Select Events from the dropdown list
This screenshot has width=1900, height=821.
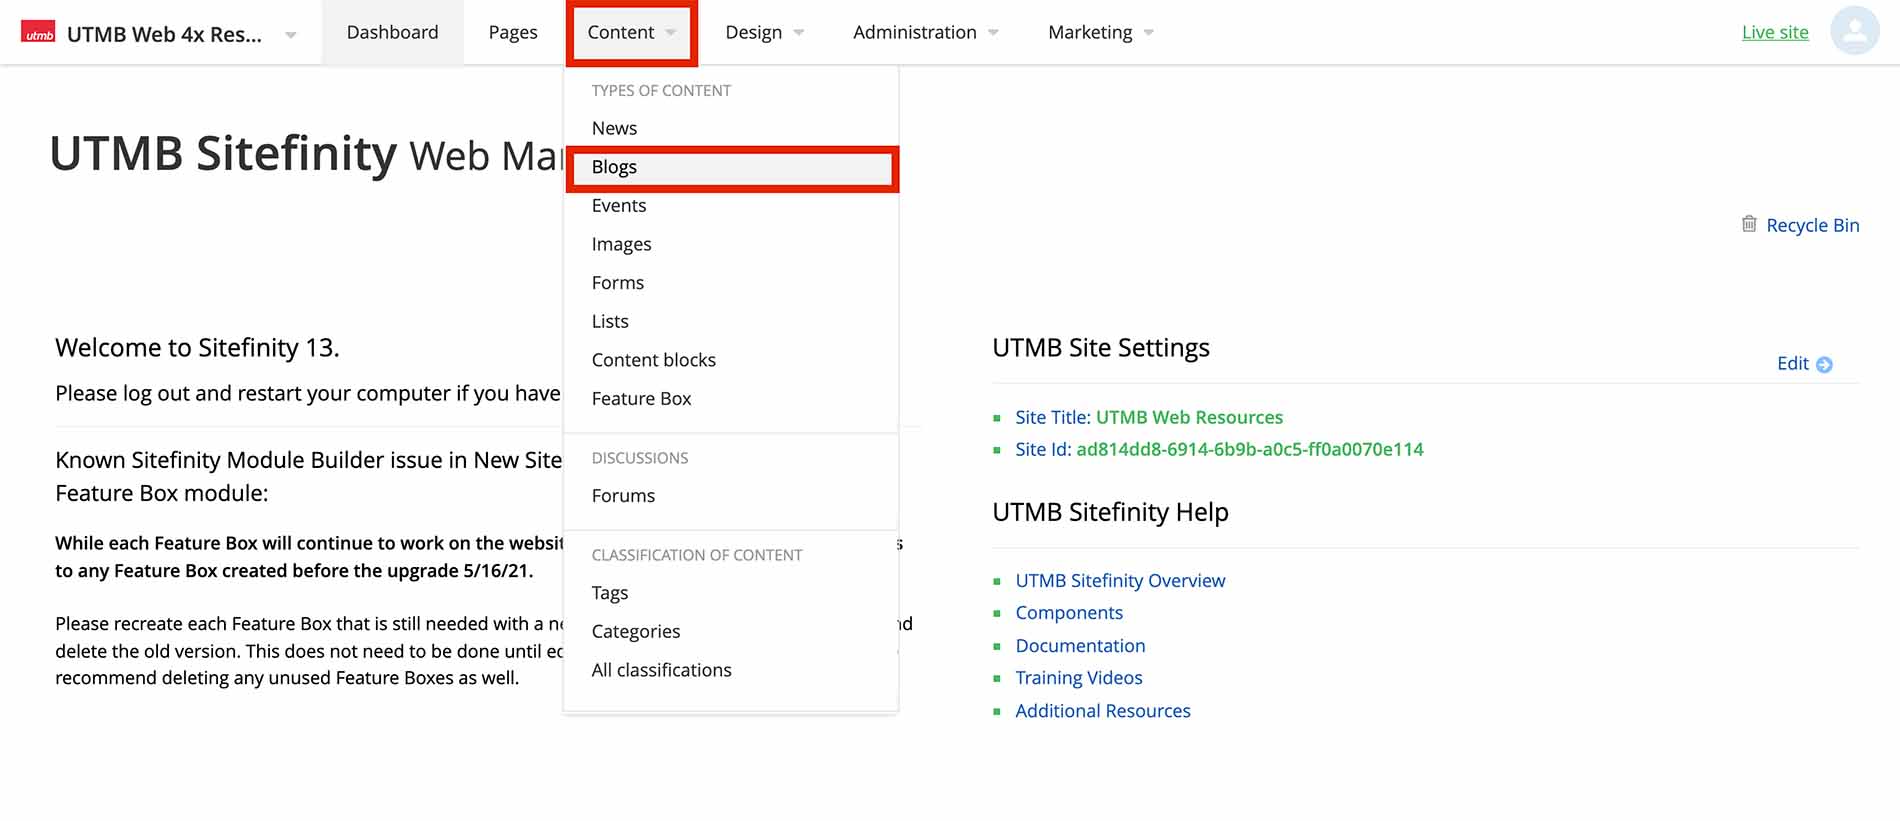pyautogui.click(x=619, y=206)
